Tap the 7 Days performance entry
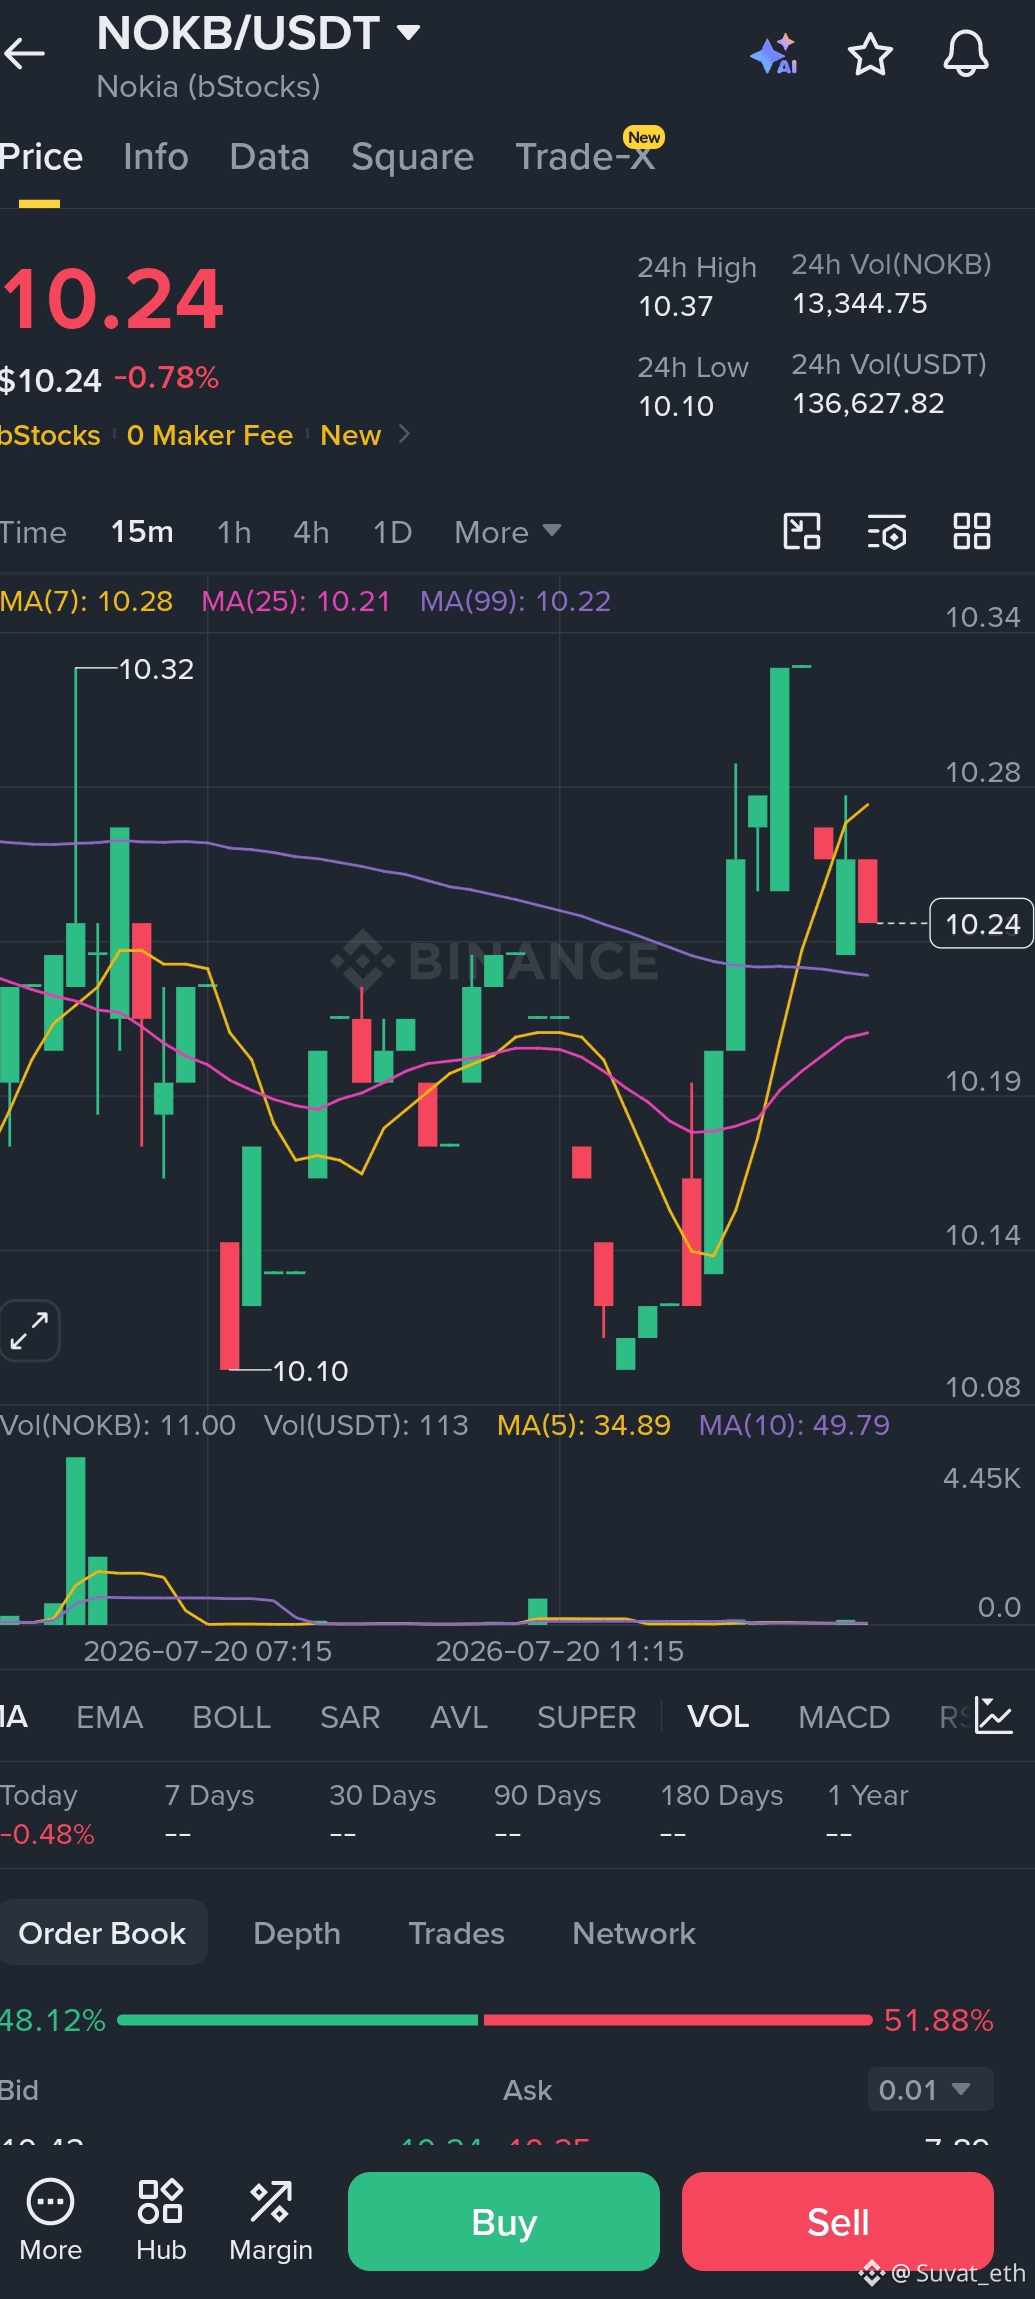 pyautogui.click(x=209, y=1814)
